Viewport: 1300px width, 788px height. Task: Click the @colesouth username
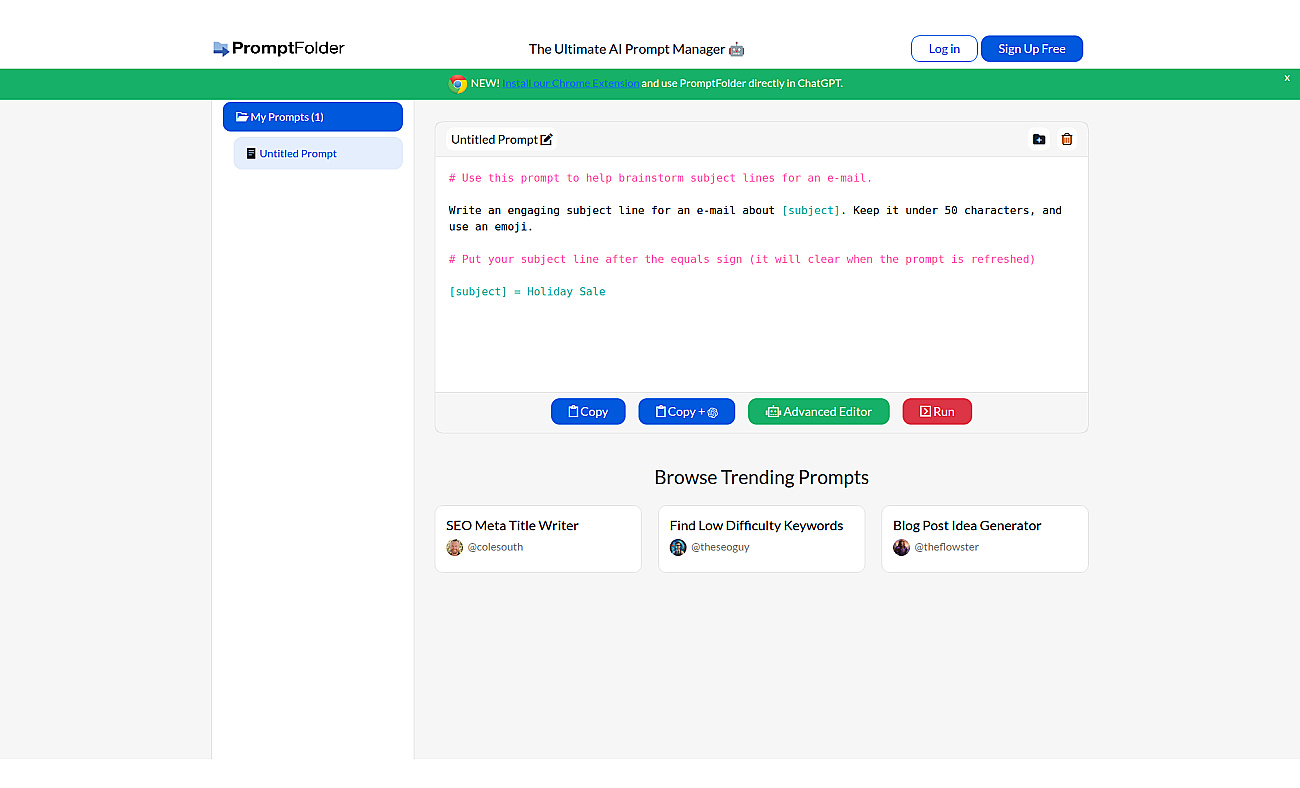(496, 547)
